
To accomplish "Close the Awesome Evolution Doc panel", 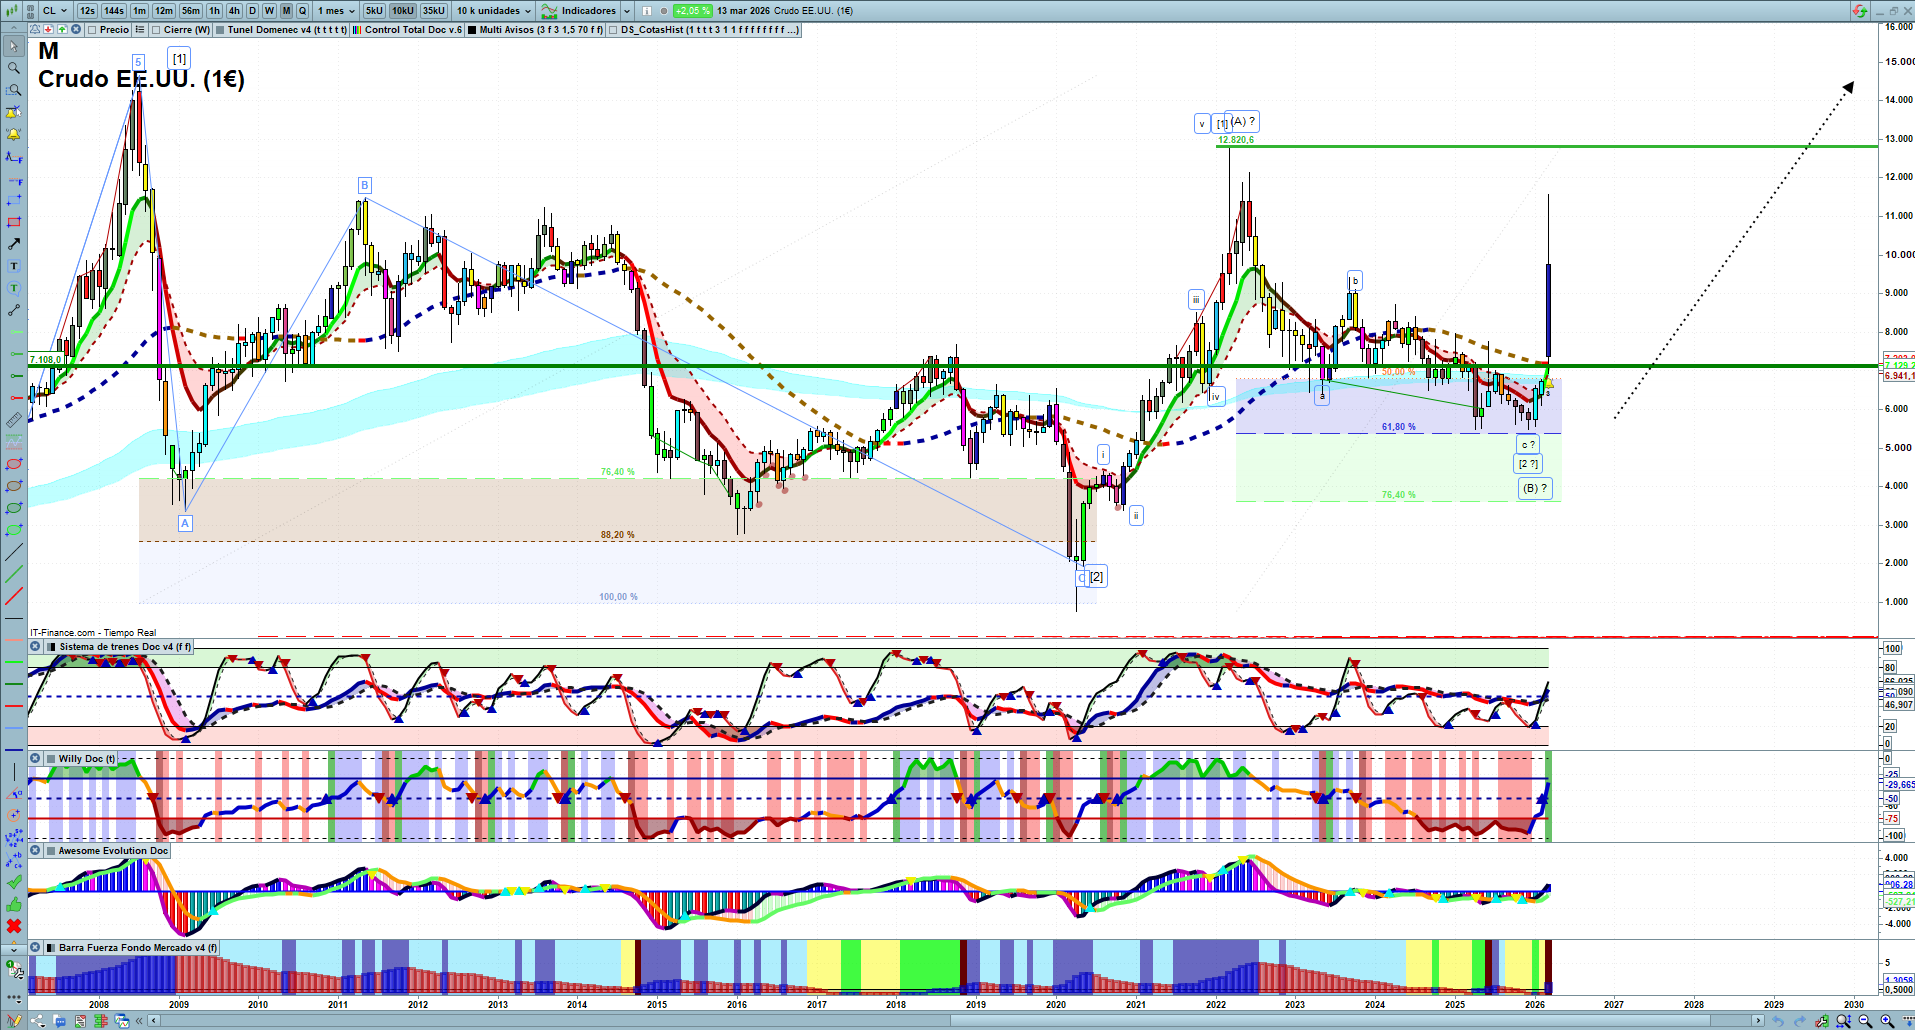I will pyautogui.click(x=35, y=851).
